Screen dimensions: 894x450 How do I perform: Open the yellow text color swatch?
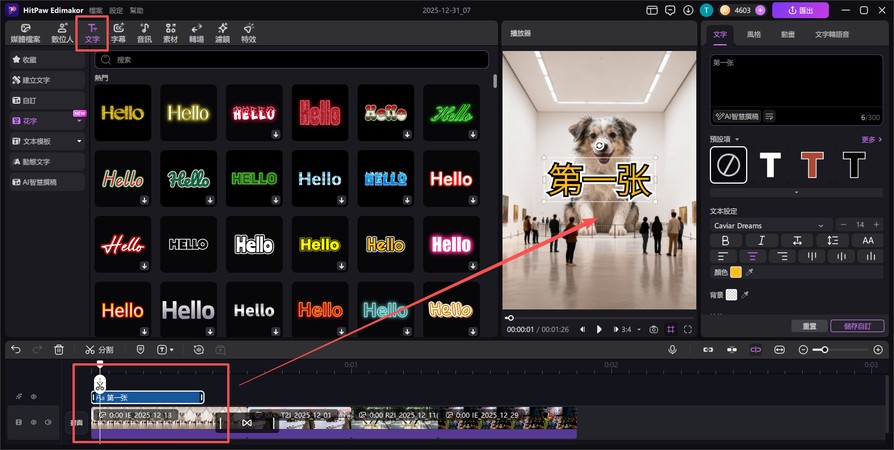736,273
